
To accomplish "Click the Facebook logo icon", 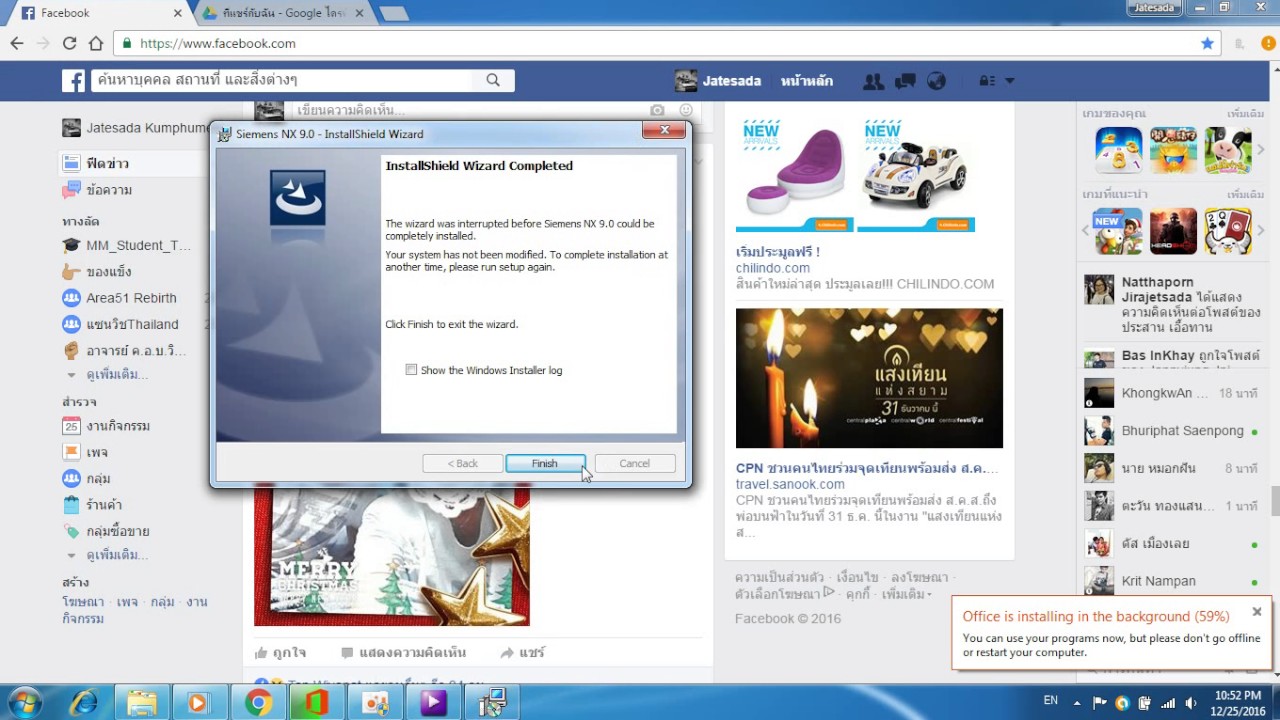I will (73, 81).
